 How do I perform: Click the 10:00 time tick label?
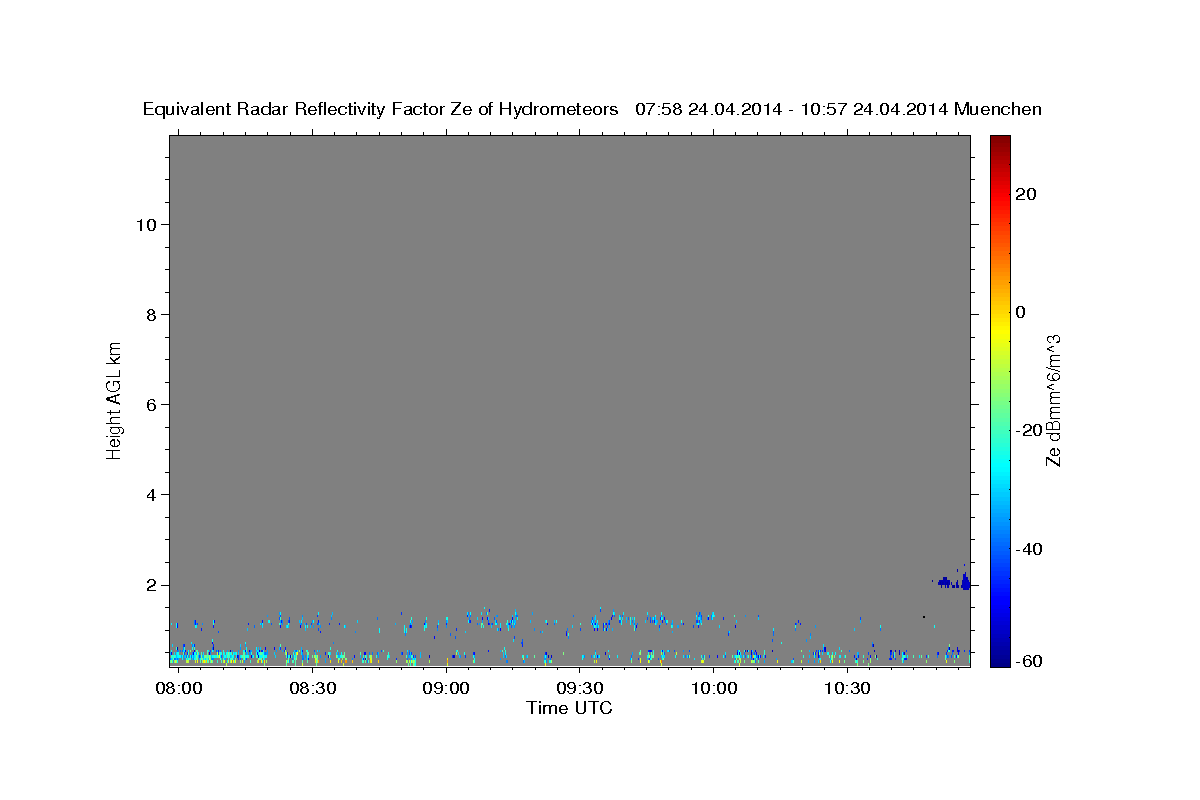tap(714, 690)
